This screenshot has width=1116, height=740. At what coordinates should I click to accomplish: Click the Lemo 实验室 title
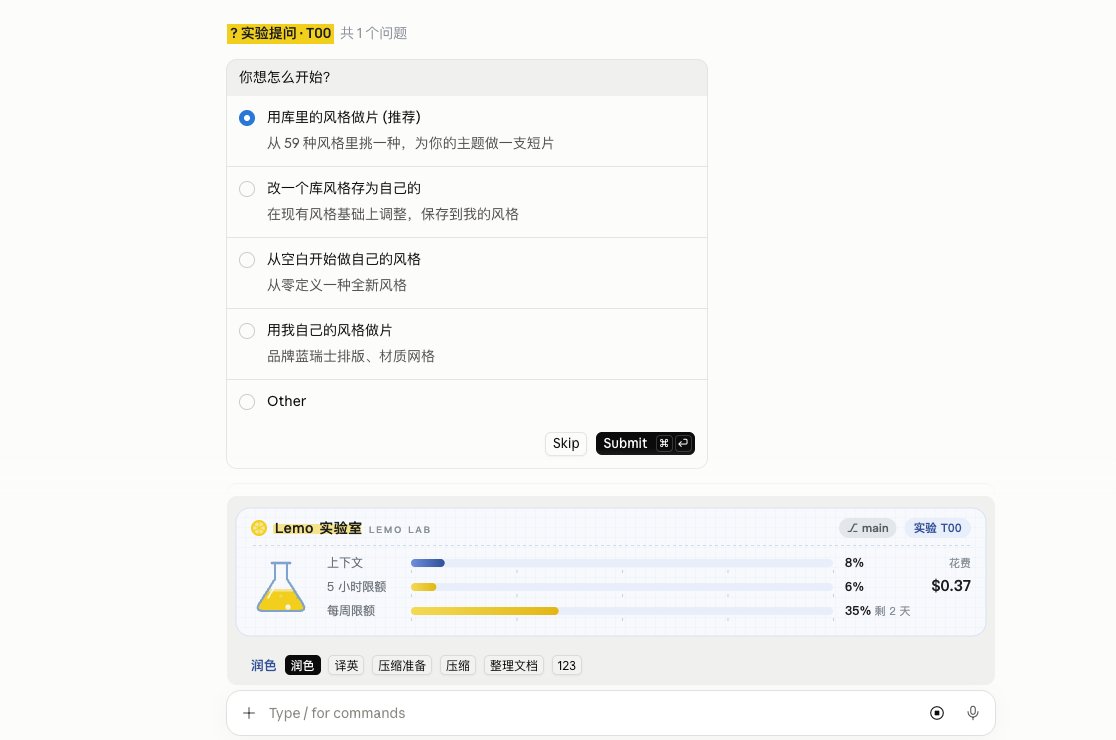[x=318, y=528]
